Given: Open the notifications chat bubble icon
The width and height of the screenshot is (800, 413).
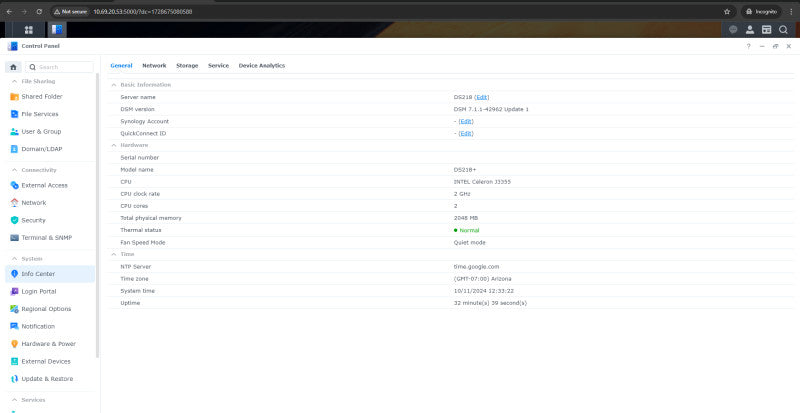Looking at the screenshot, I should [733, 30].
